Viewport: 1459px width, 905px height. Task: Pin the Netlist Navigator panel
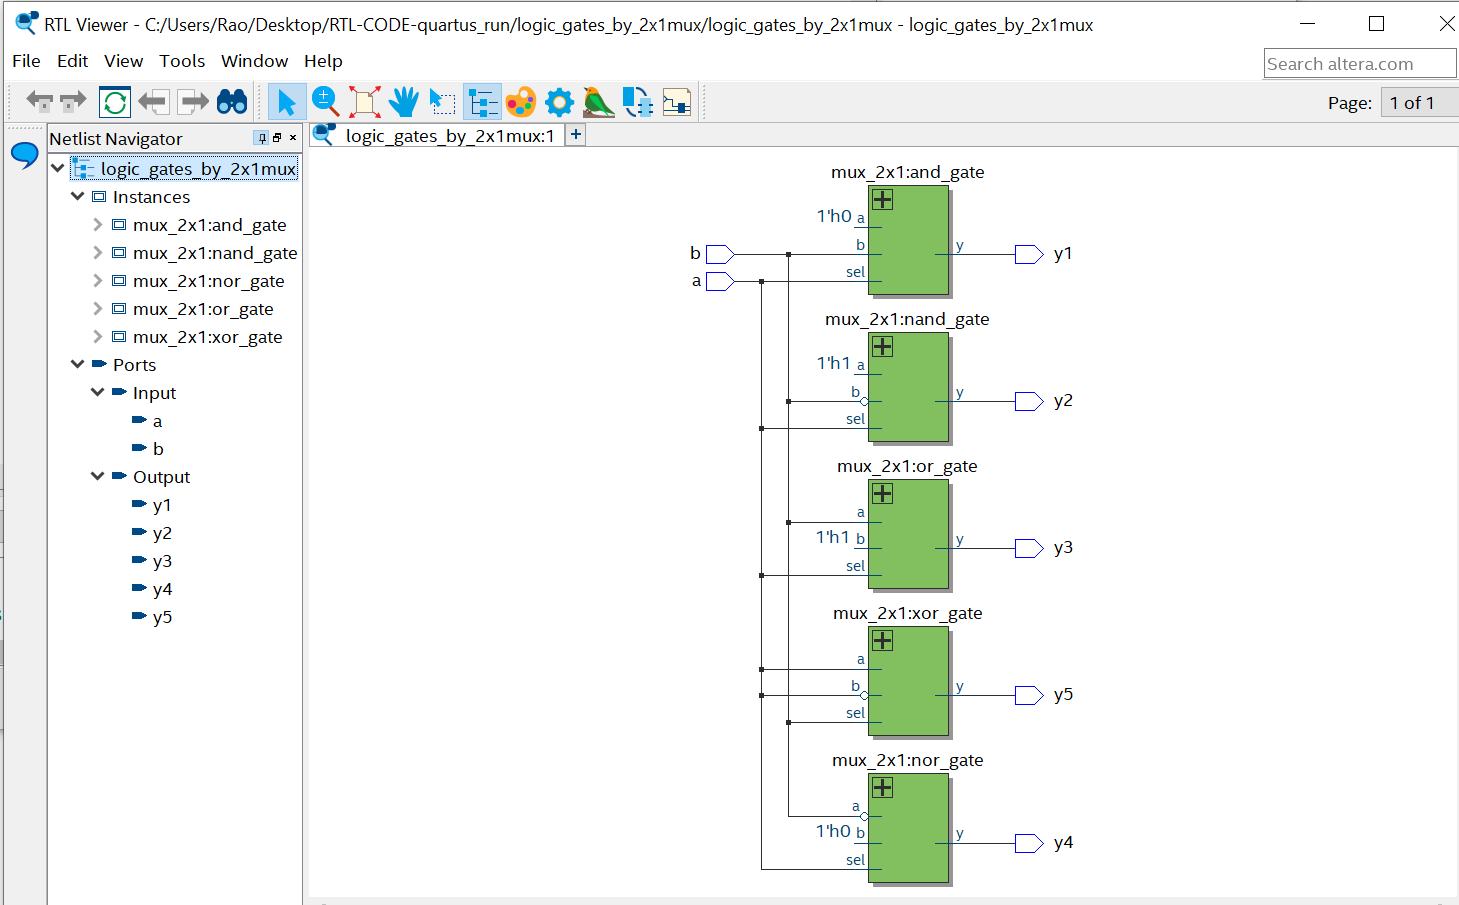tap(262, 138)
